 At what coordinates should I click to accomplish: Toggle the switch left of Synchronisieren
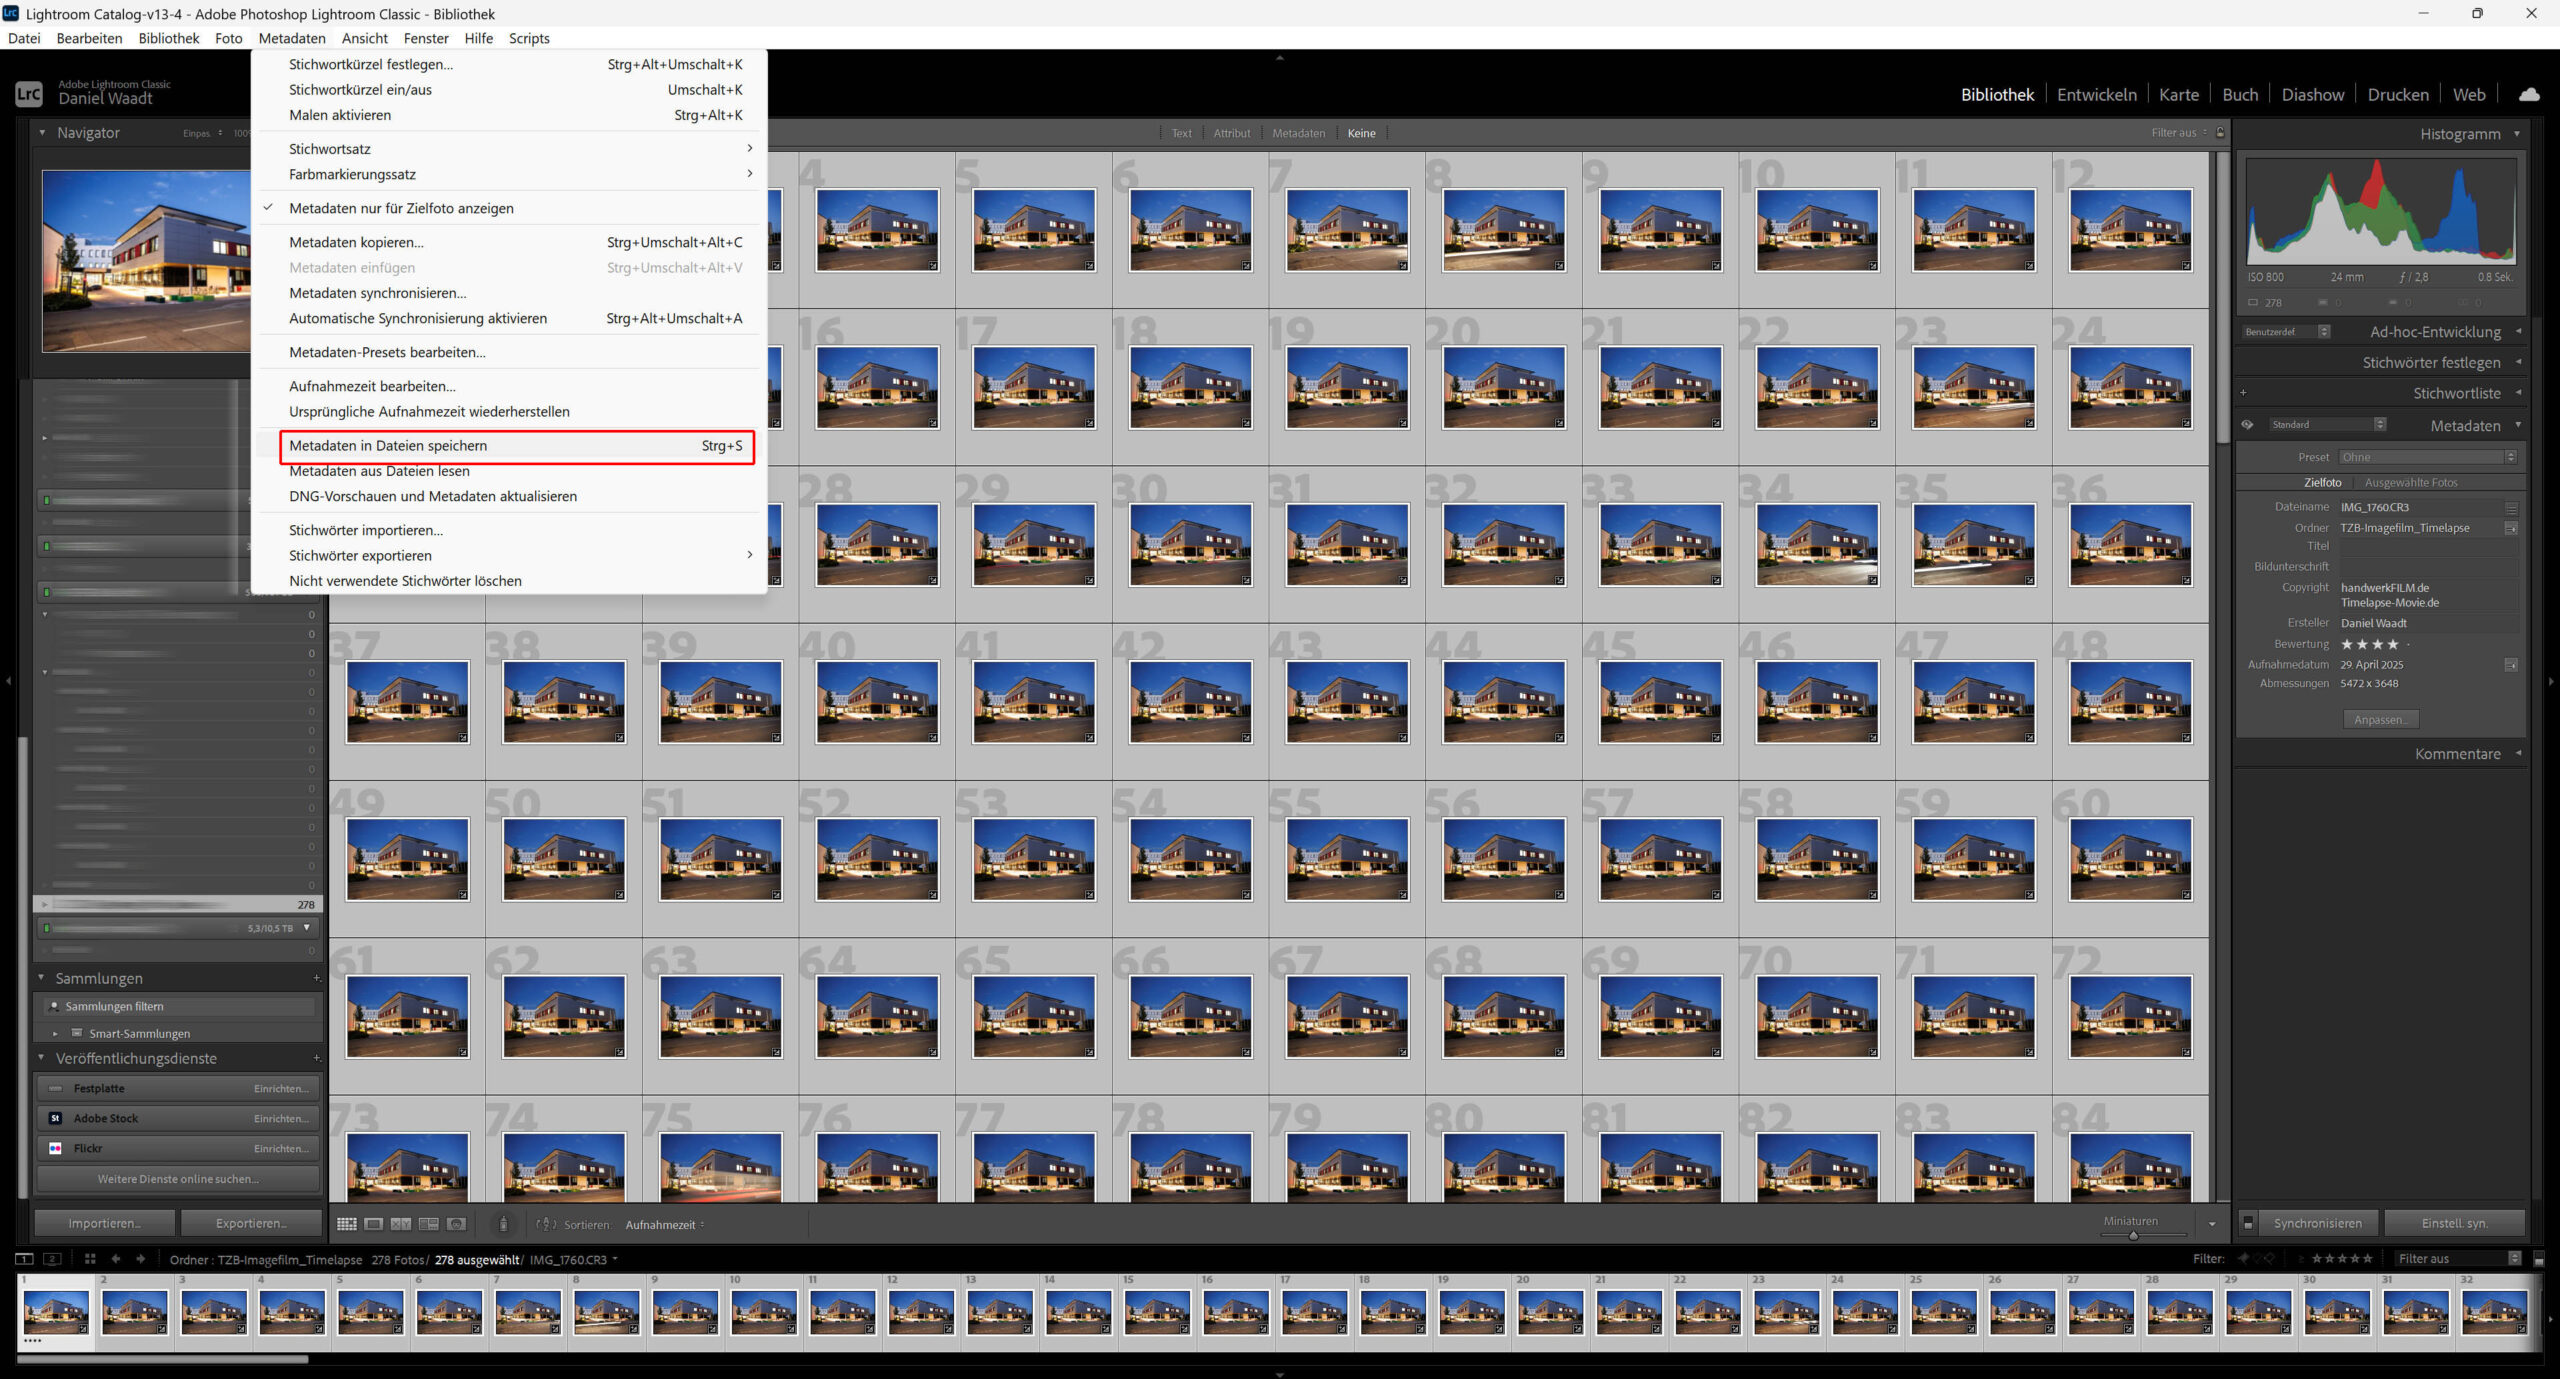(x=2248, y=1223)
